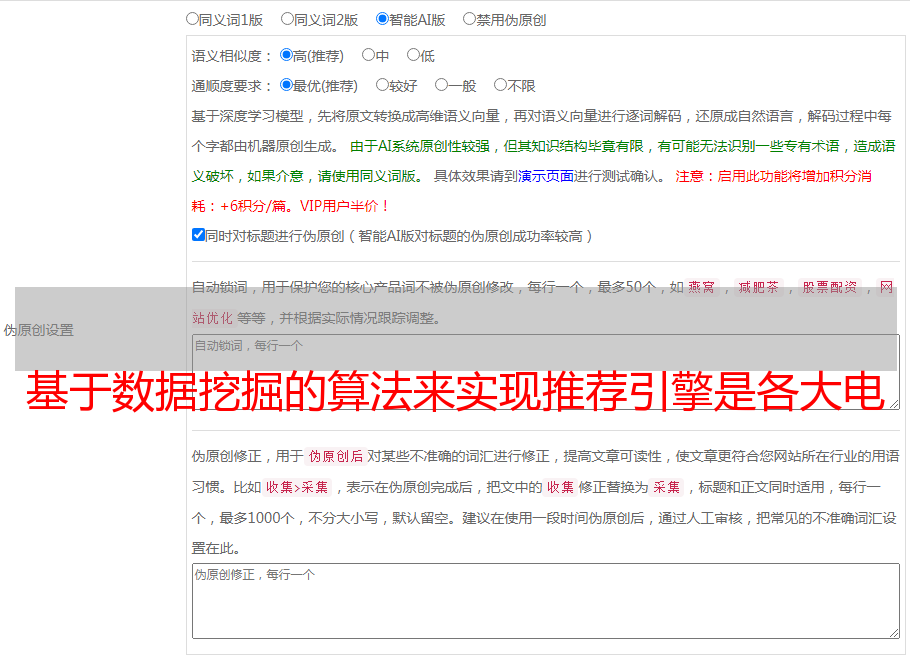This screenshot has height=658, width=911.
Task: Click the 语义相似度 label
Action: coord(232,56)
